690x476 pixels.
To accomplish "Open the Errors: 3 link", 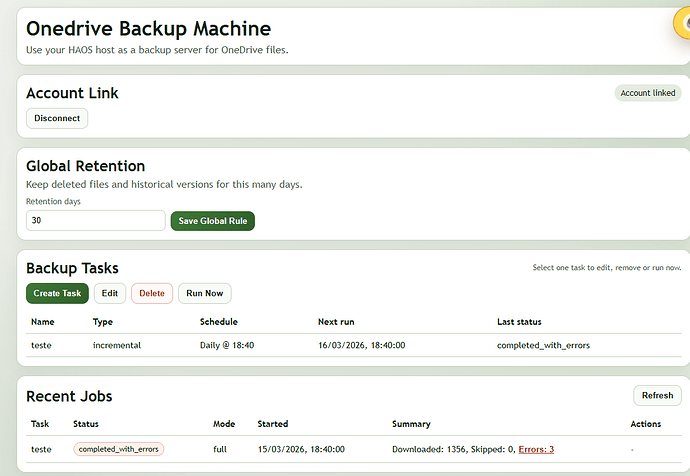I will tap(536, 449).
